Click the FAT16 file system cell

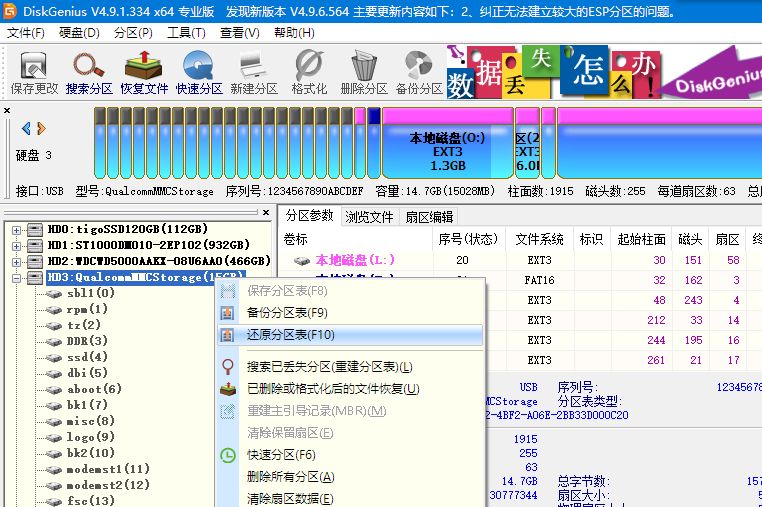coord(539,280)
